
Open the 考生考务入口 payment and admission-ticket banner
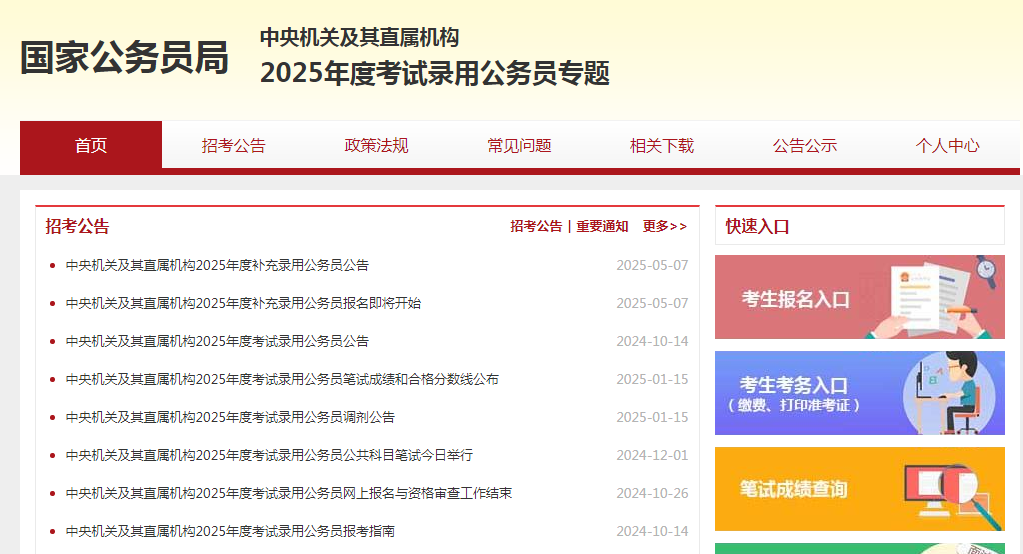859,393
